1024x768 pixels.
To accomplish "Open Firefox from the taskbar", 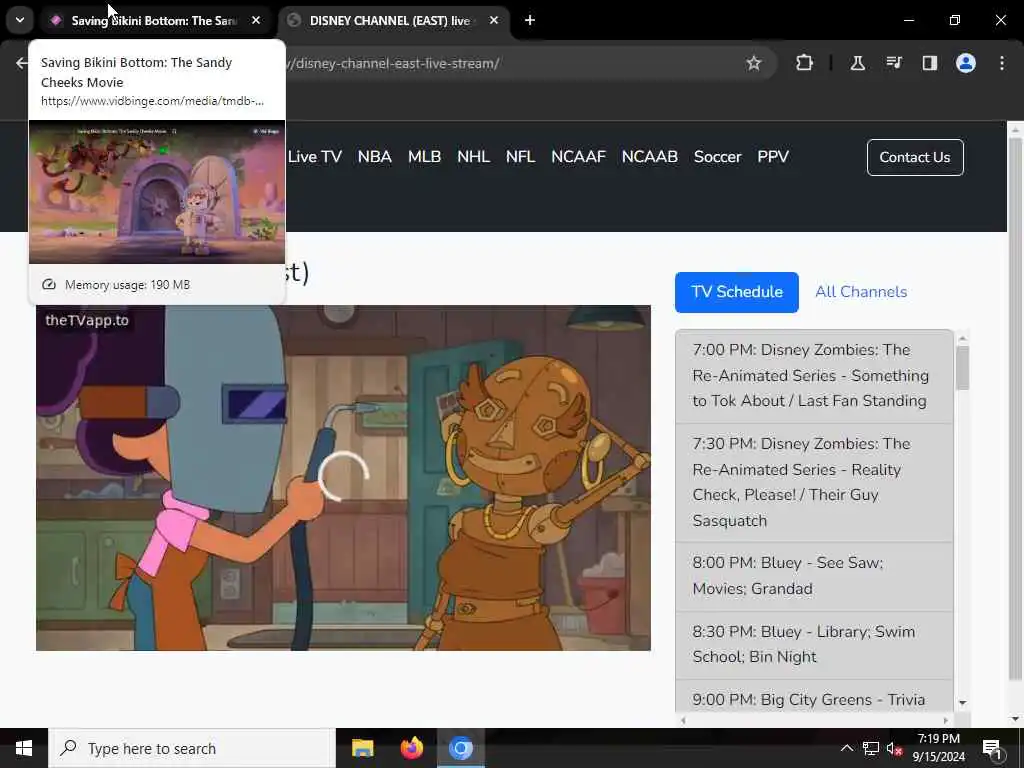I will coord(411,748).
